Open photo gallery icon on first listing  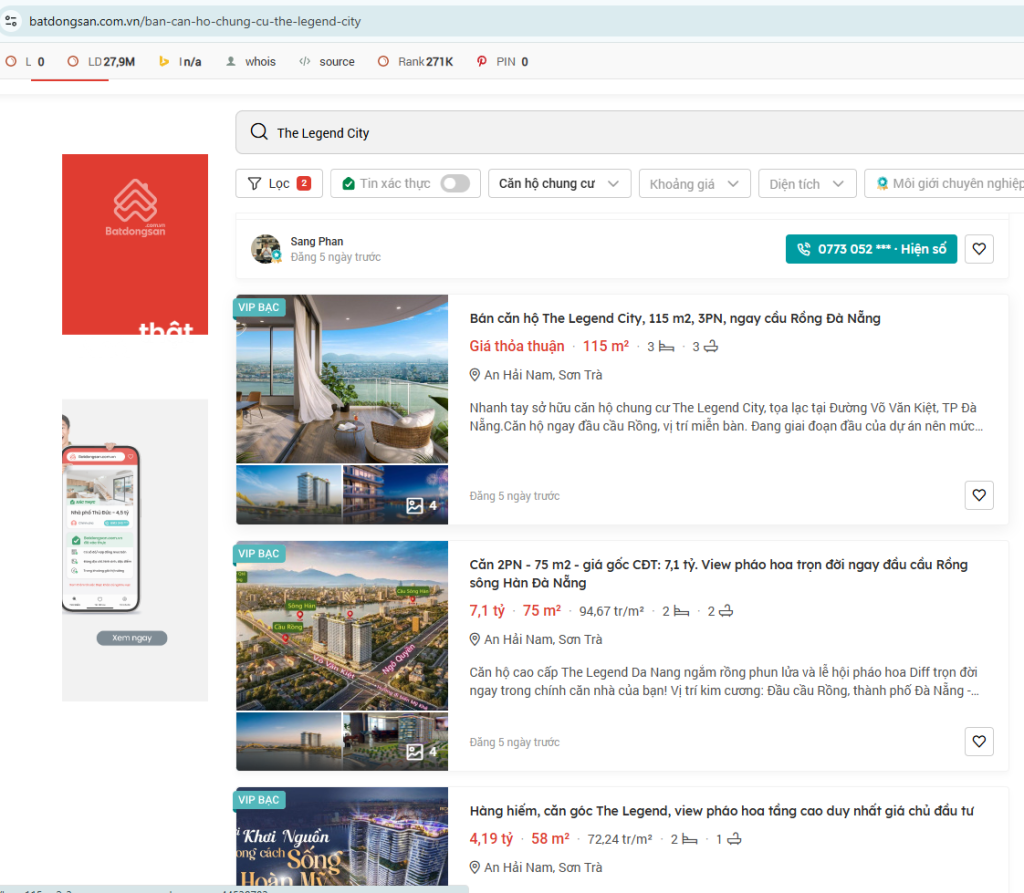click(421, 506)
